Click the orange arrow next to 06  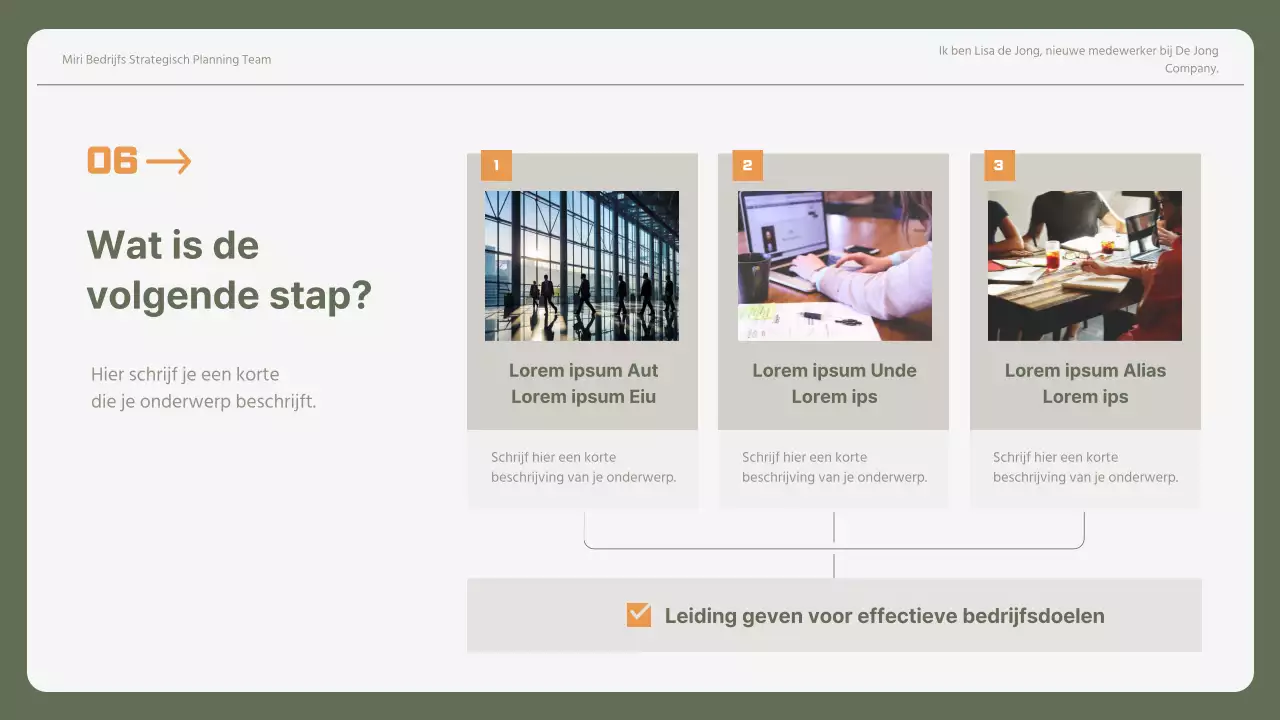(x=168, y=161)
